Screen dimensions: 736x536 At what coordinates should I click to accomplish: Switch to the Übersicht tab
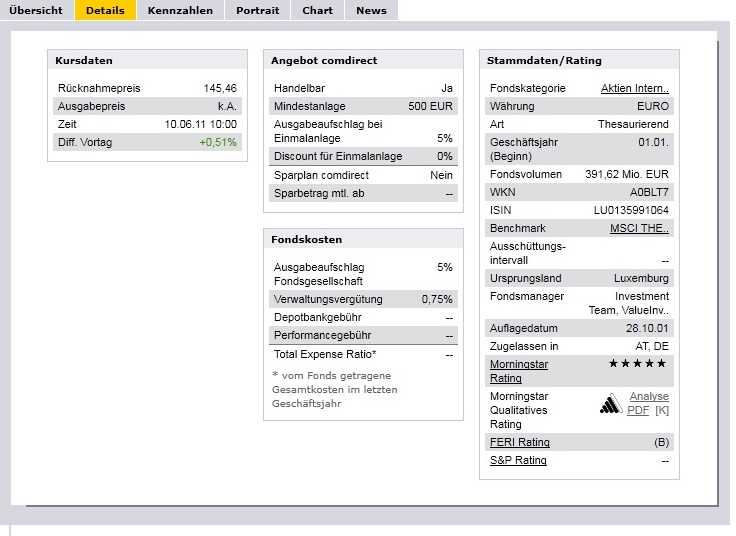[36, 10]
